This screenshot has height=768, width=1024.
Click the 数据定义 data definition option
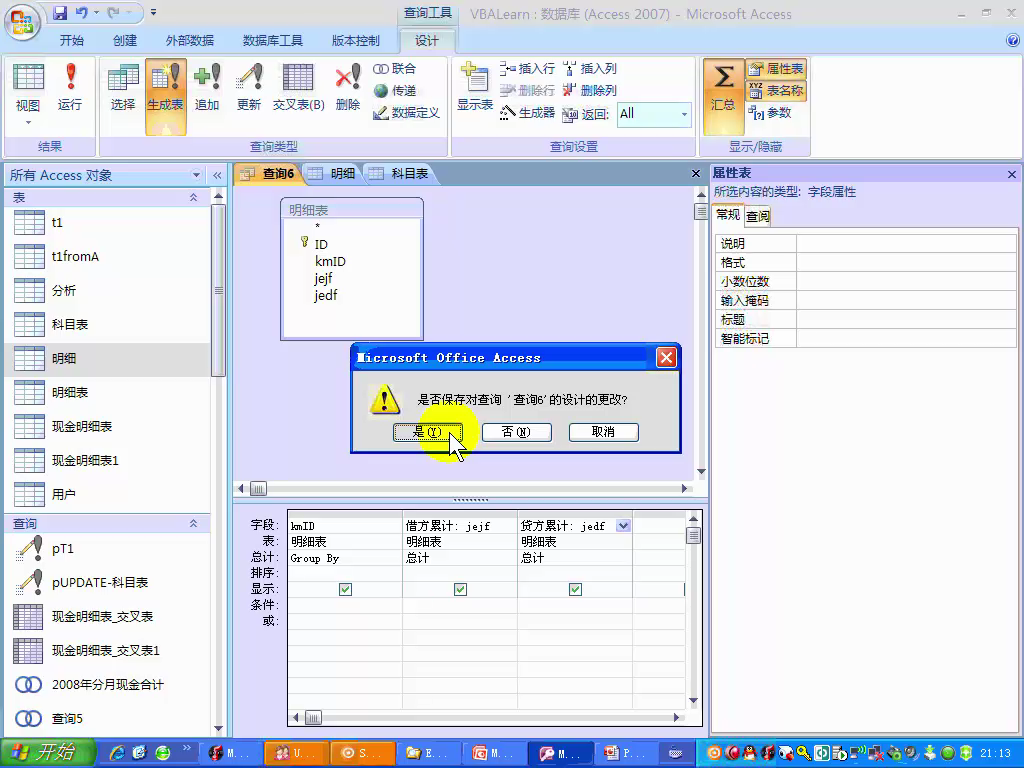pos(406,113)
